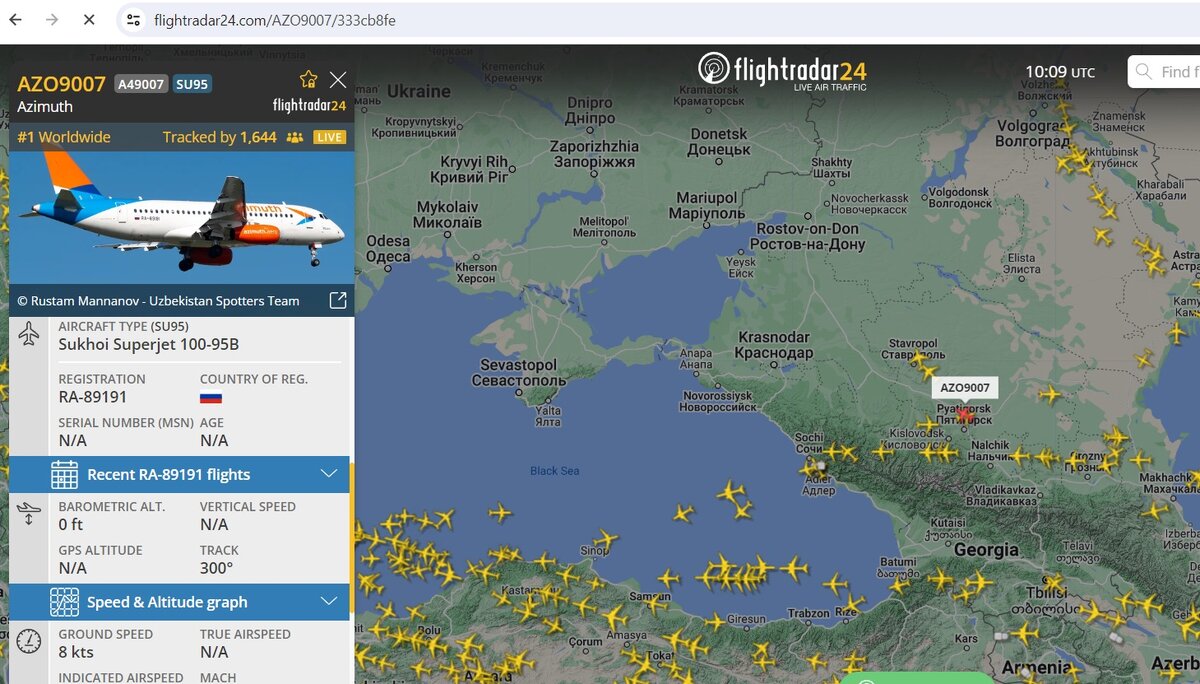The height and width of the screenshot is (684, 1200).
Task: Click the Speed & Altitude graph icon
Action: (64, 602)
